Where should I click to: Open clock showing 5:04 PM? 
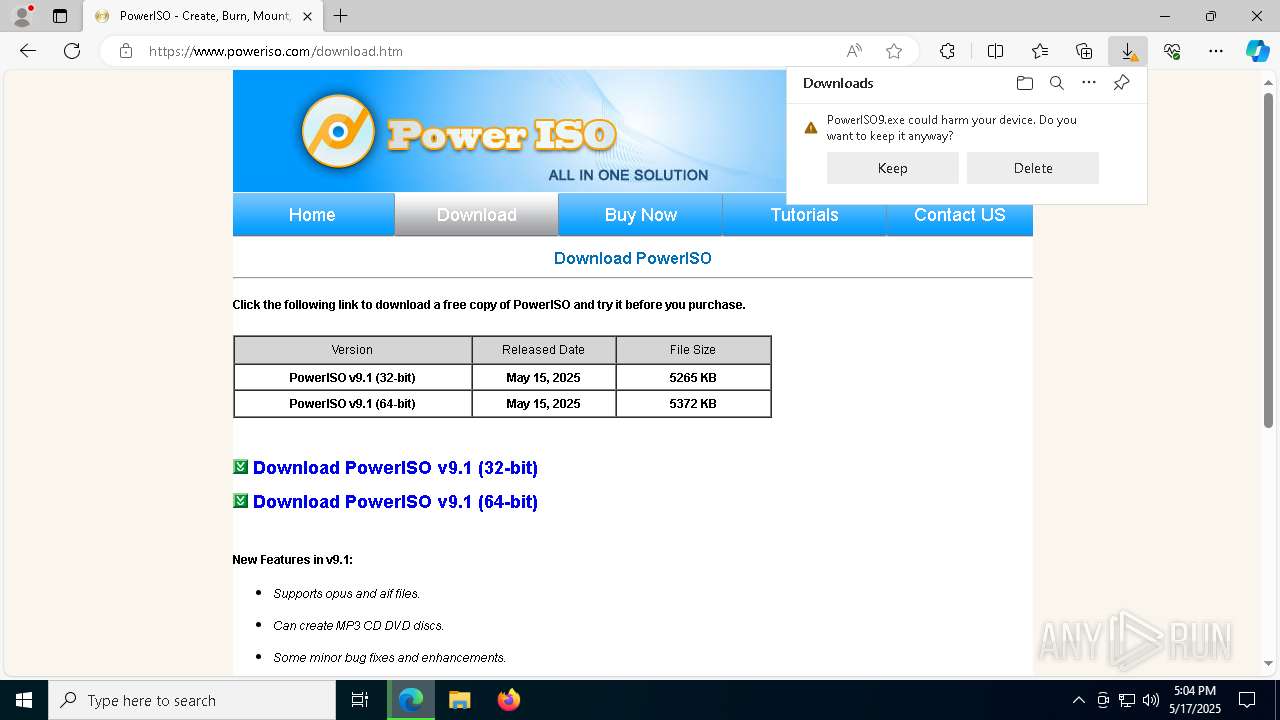click(x=1195, y=700)
